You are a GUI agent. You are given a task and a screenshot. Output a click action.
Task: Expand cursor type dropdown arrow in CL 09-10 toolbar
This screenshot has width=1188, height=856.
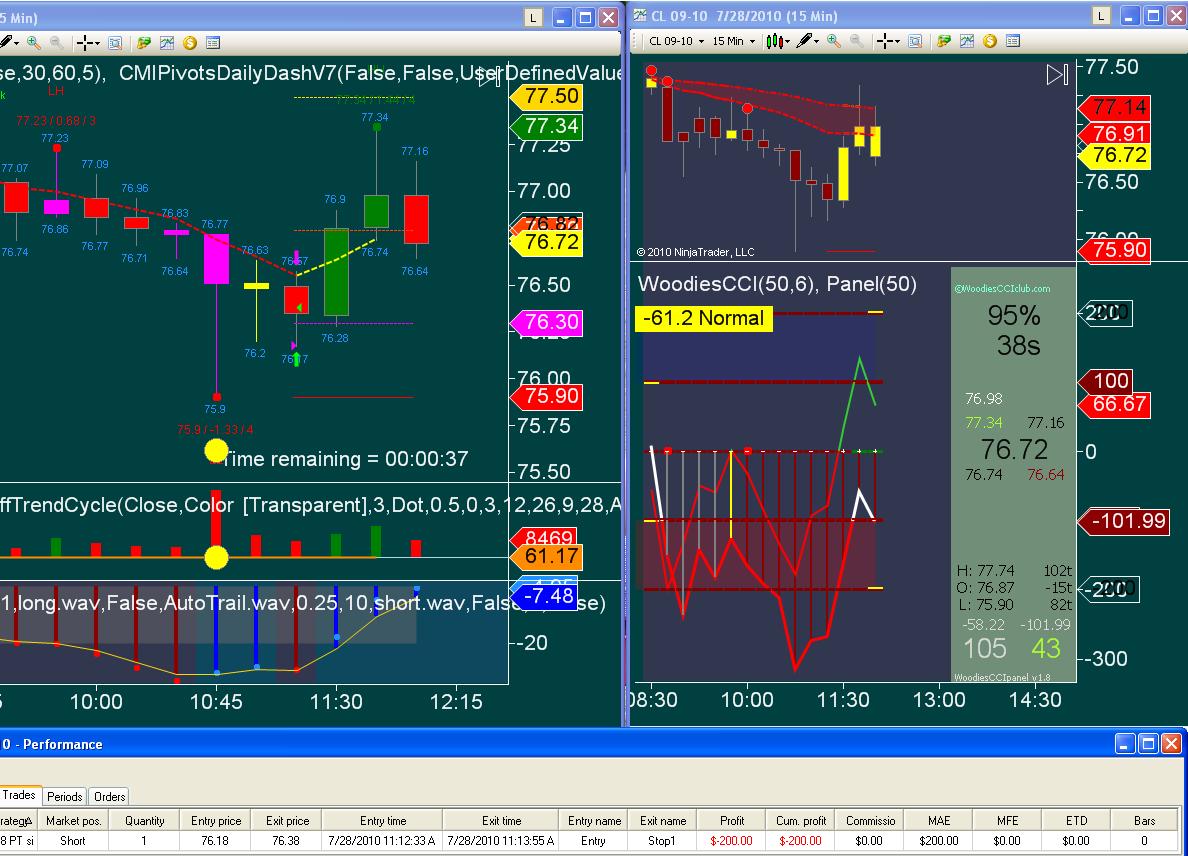(x=896, y=42)
